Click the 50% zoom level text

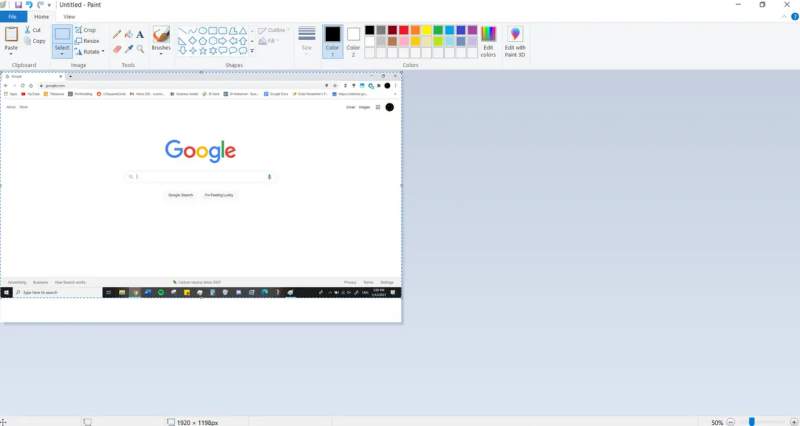tap(717, 422)
